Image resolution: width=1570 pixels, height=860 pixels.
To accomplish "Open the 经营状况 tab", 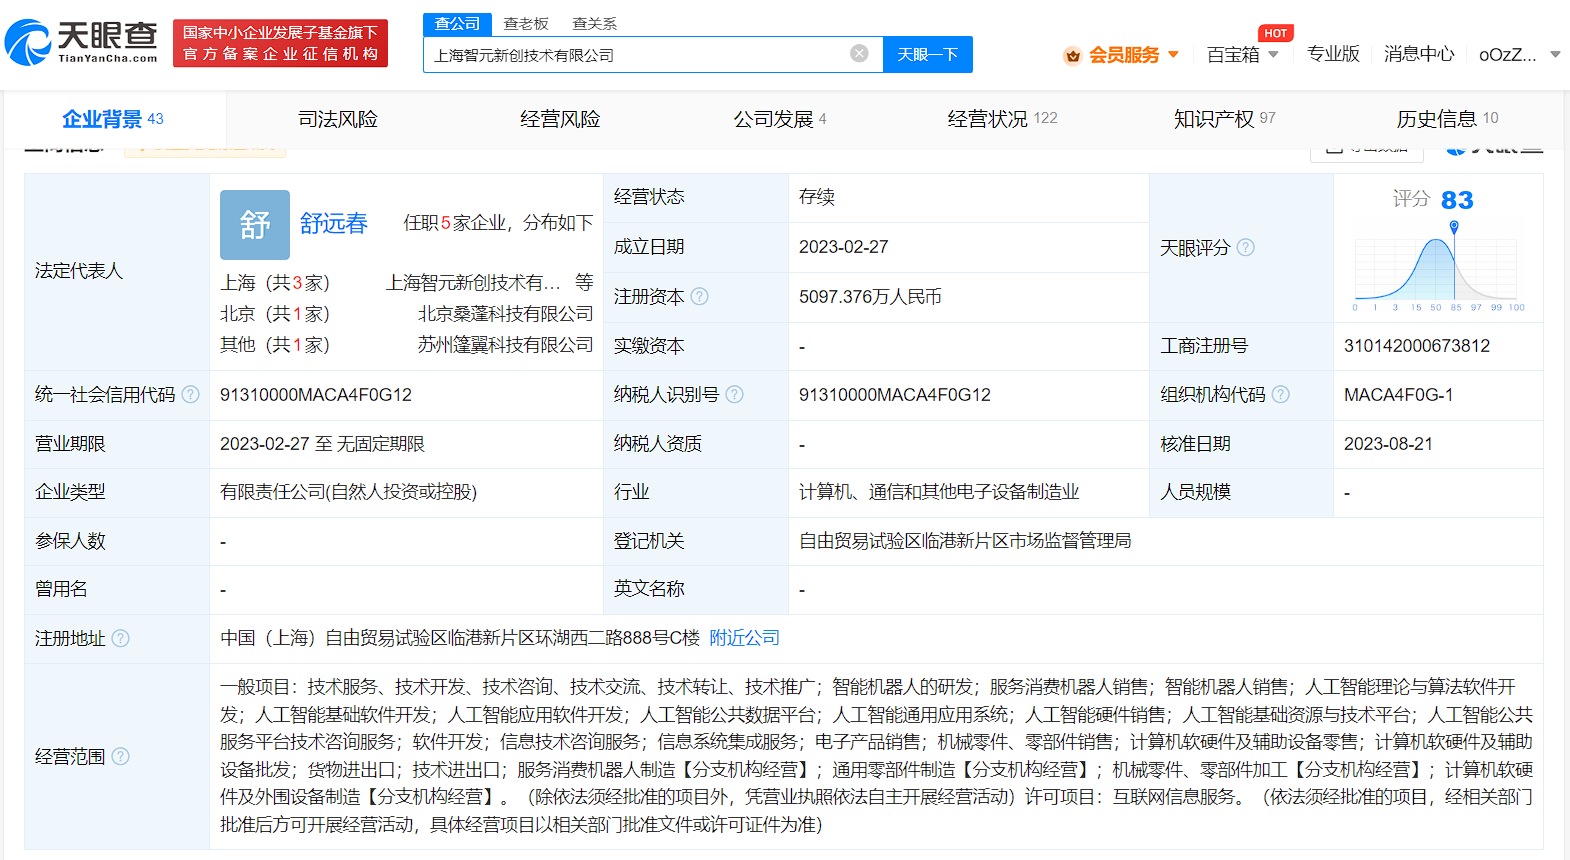I will 1002,119.
